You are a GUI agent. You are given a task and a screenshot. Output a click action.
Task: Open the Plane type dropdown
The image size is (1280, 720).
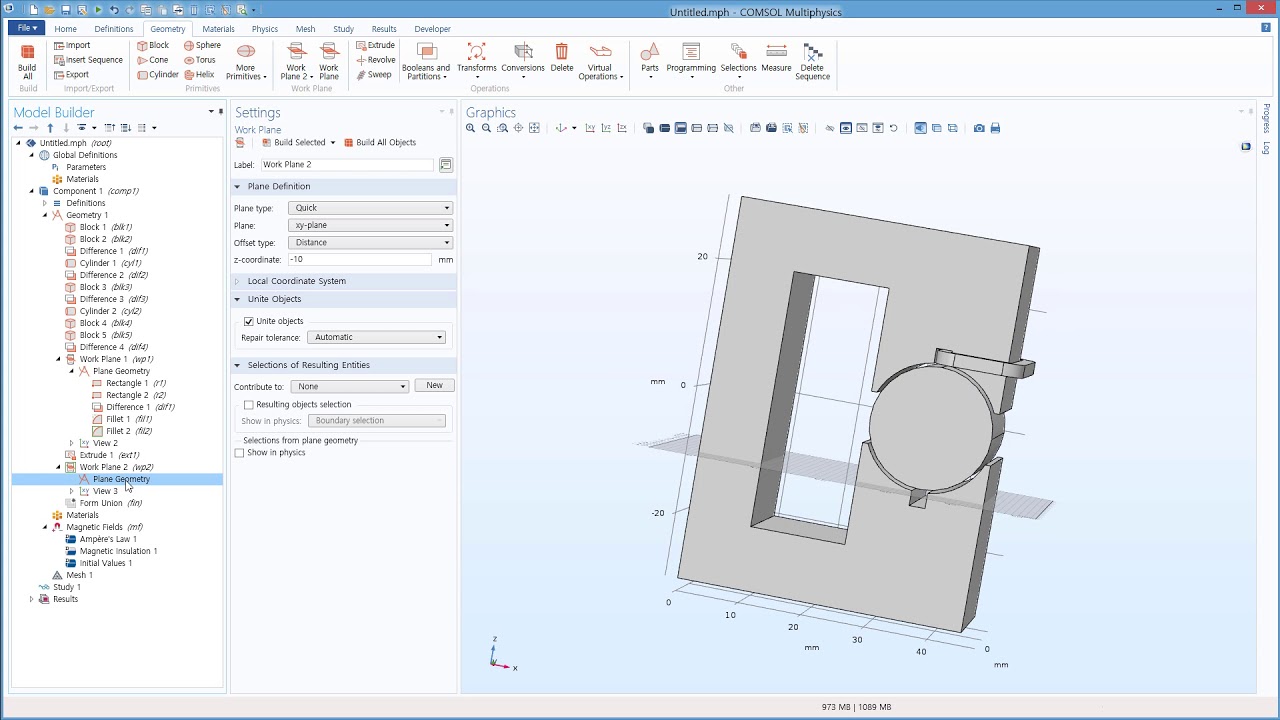[370, 208]
